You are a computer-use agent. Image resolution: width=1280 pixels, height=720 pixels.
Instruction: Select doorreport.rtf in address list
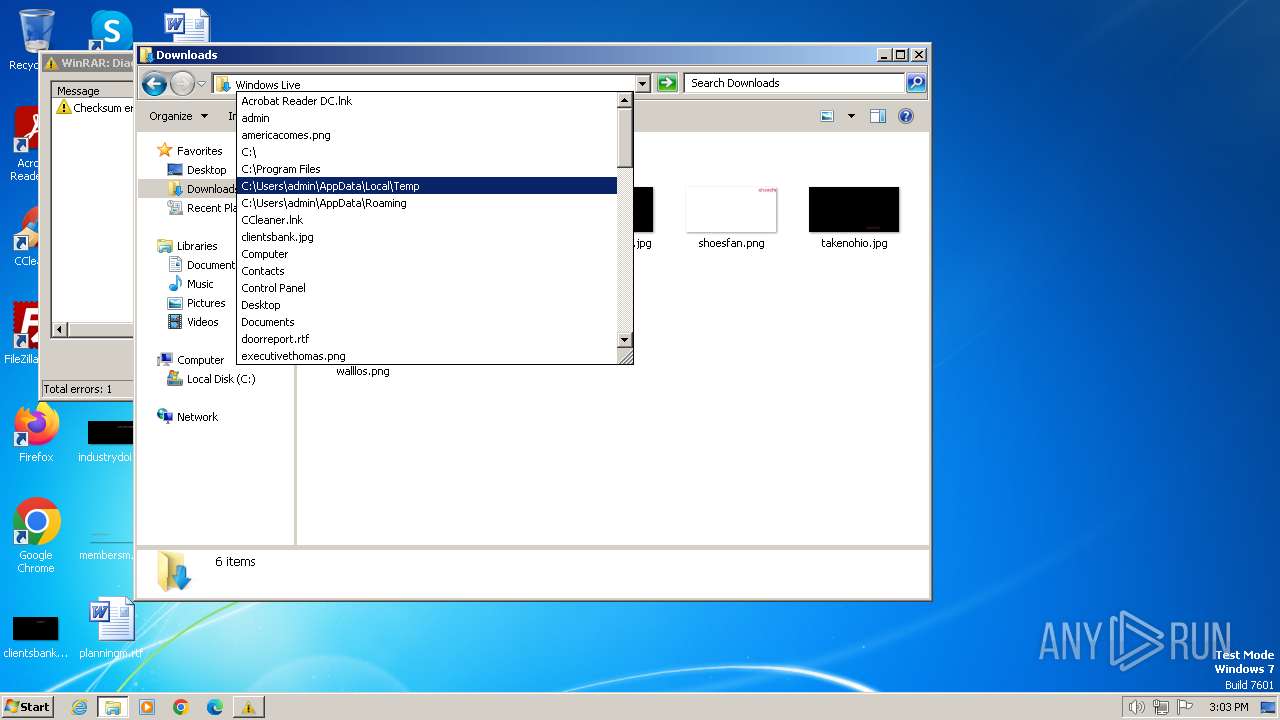(x=427, y=339)
